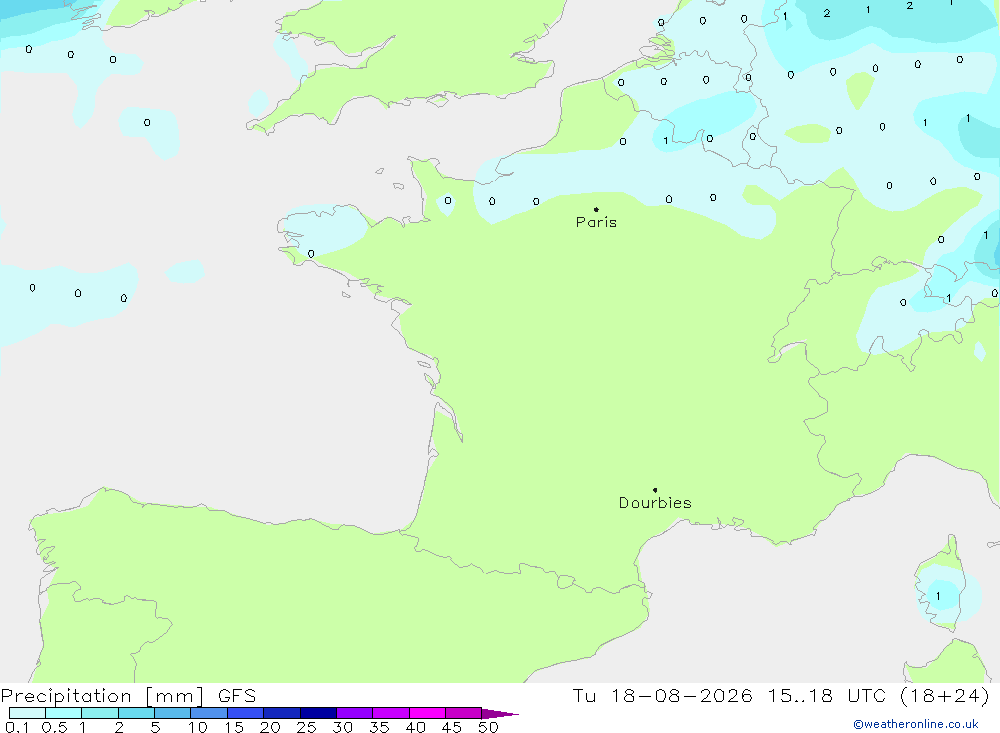Pick the 0.1–0.5 mm legend swatch

click(x=27, y=713)
